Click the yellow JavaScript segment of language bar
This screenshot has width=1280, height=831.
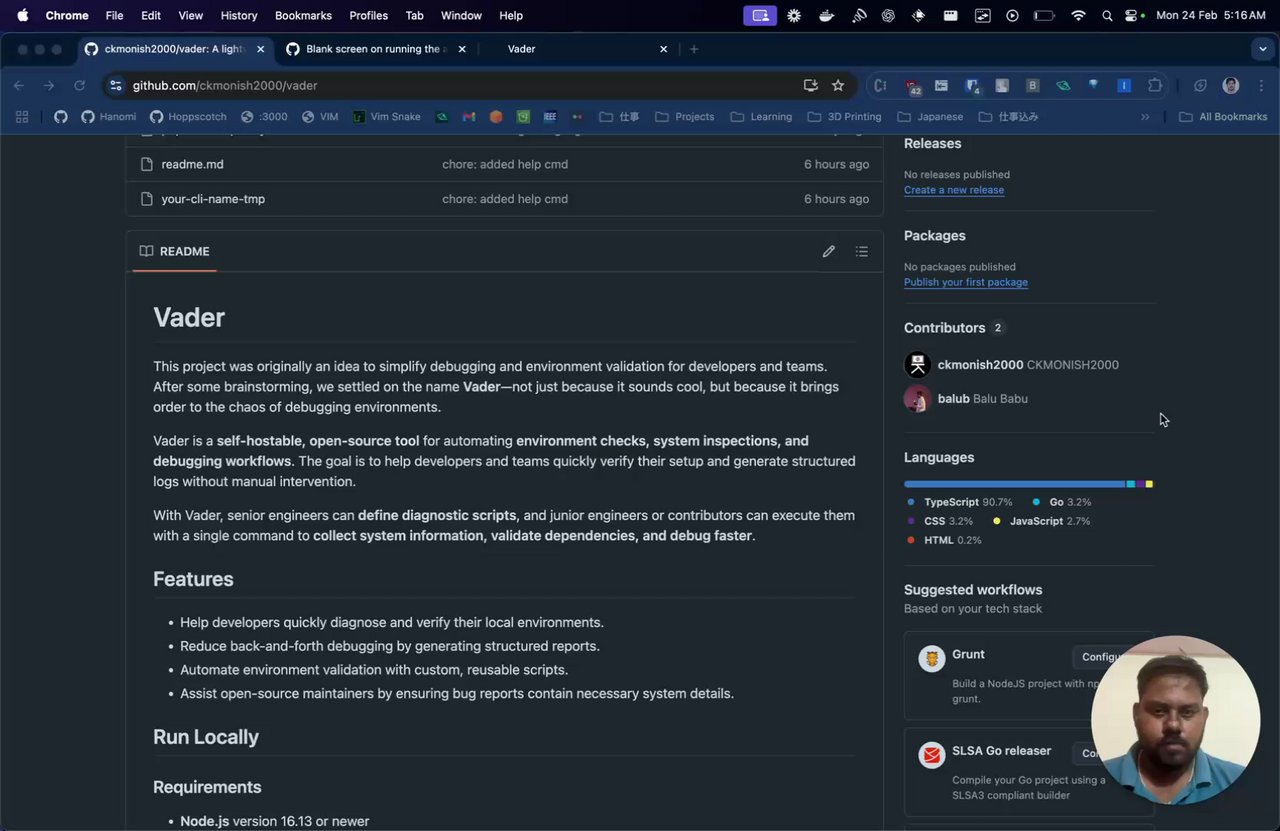1149,484
